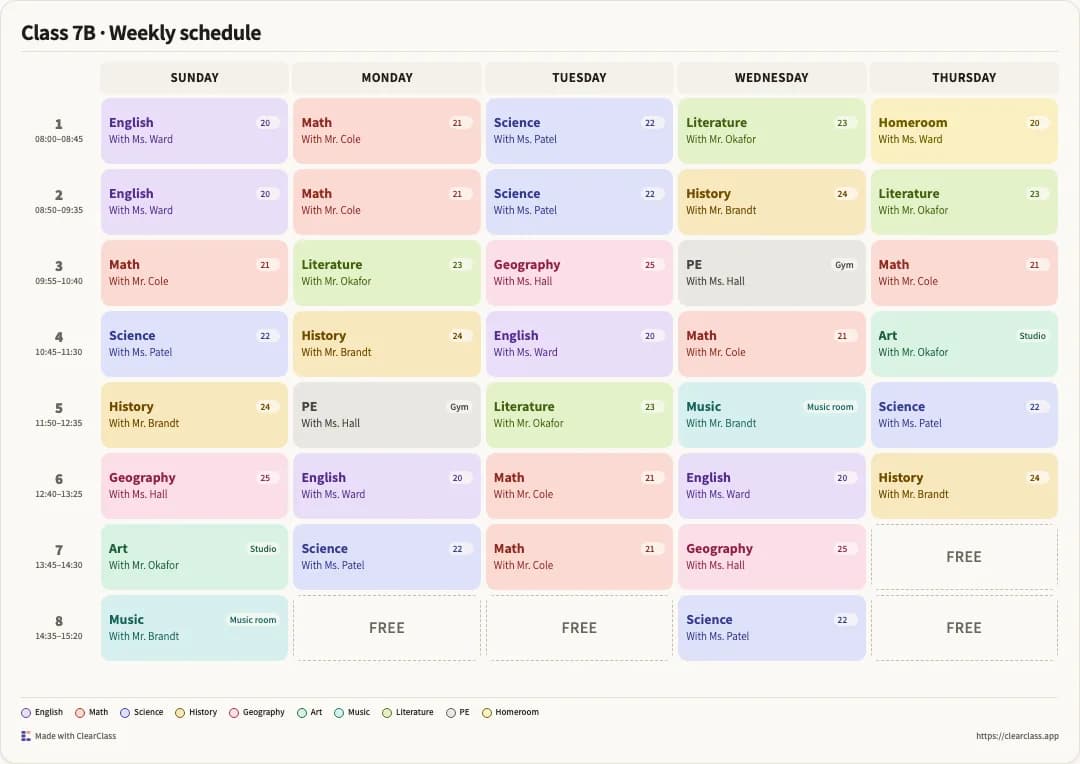The width and height of the screenshot is (1080, 764).
Task: Click period 5 time label 11:50–12:35
Action: pos(59,423)
